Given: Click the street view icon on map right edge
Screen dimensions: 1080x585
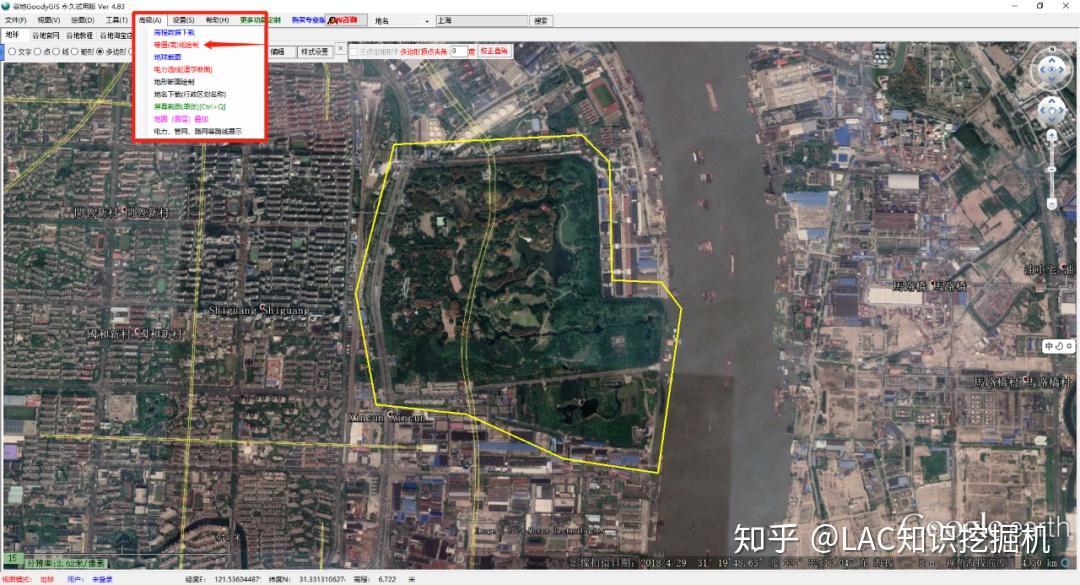Looking at the screenshot, I should 1057,346.
